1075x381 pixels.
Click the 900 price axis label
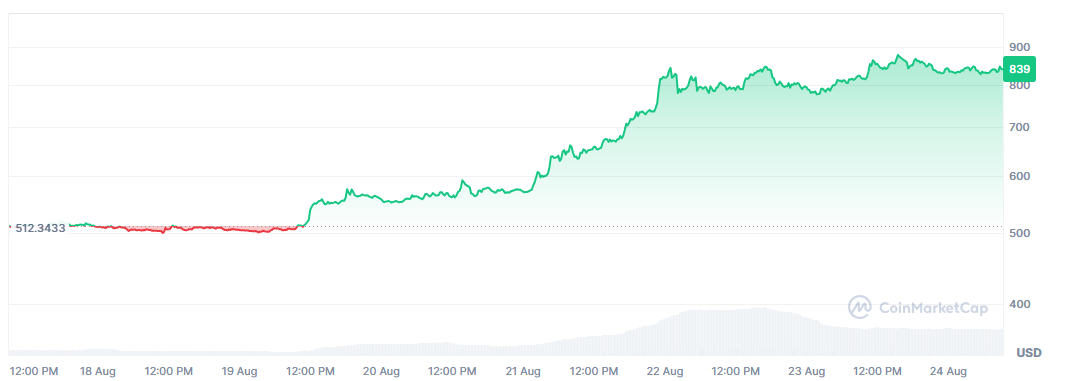(x=1020, y=47)
